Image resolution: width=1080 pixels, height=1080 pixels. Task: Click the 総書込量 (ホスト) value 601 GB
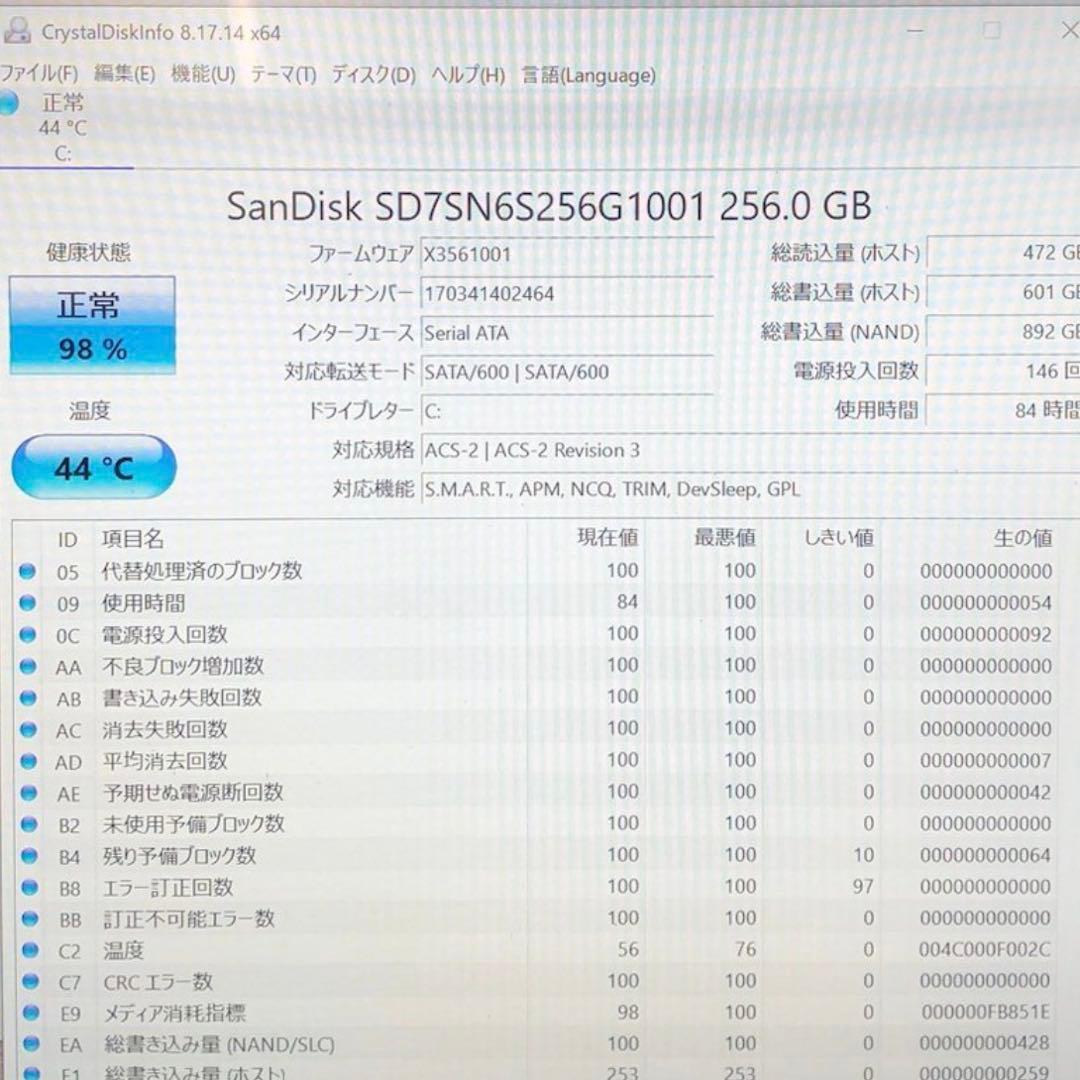pos(1004,293)
